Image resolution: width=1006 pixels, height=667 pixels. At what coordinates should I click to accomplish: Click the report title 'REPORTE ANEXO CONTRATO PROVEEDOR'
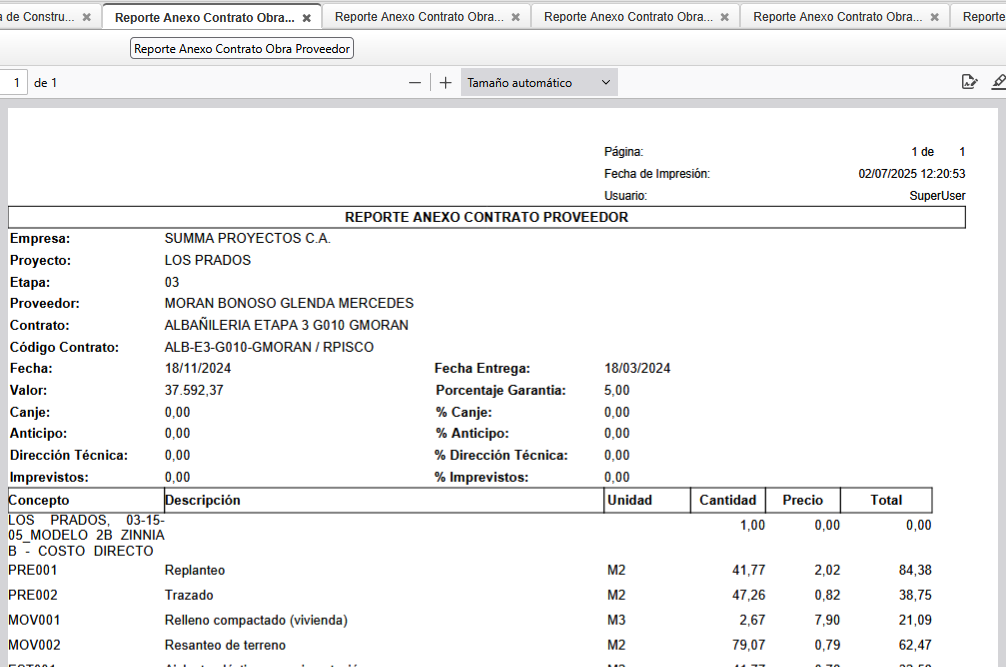point(486,217)
